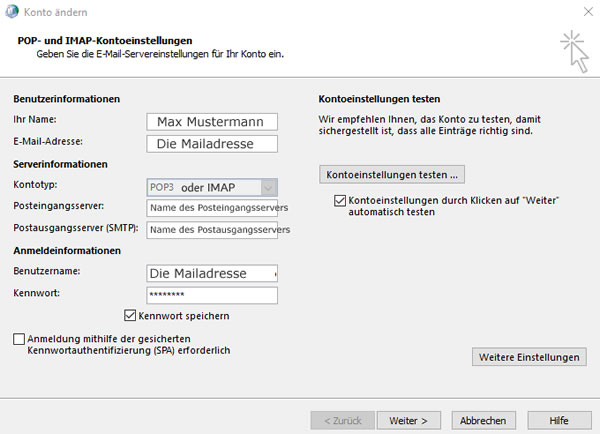Click the Postausgangsserver (SMTP) label
Screen dimensions: 600x434
76,228
